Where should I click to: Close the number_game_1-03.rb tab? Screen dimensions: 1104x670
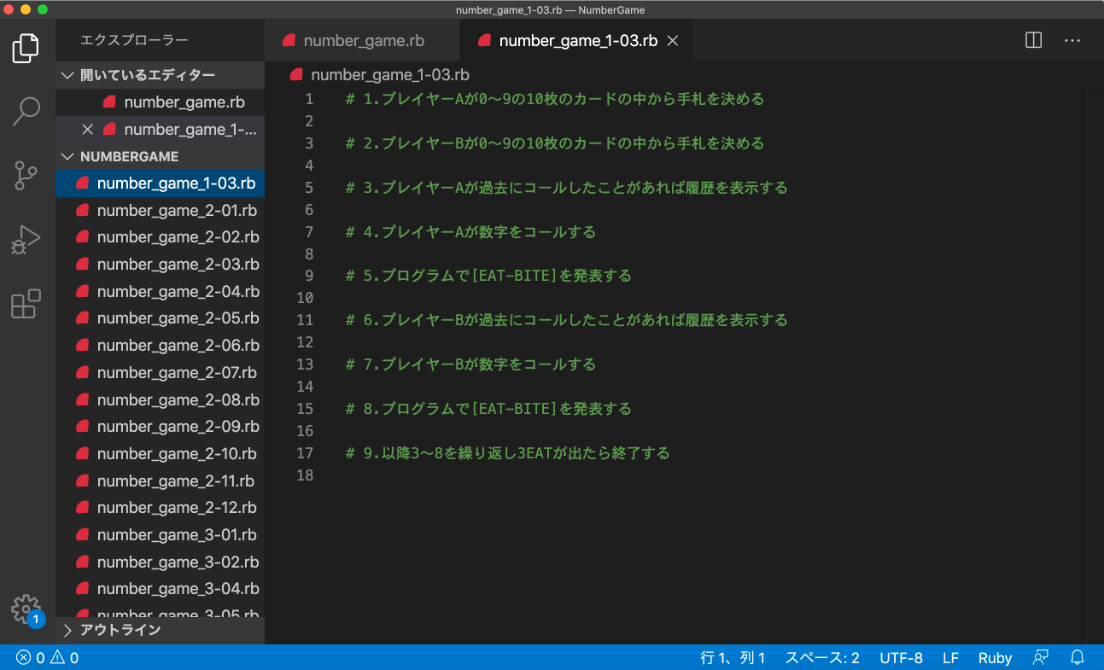(x=672, y=41)
